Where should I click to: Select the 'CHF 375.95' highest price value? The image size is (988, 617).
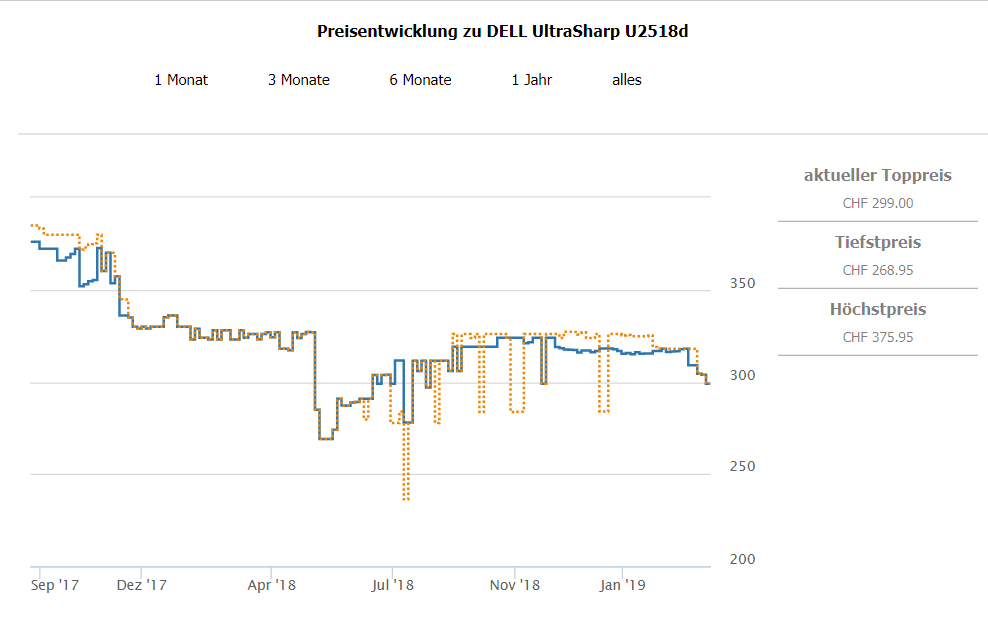(877, 337)
